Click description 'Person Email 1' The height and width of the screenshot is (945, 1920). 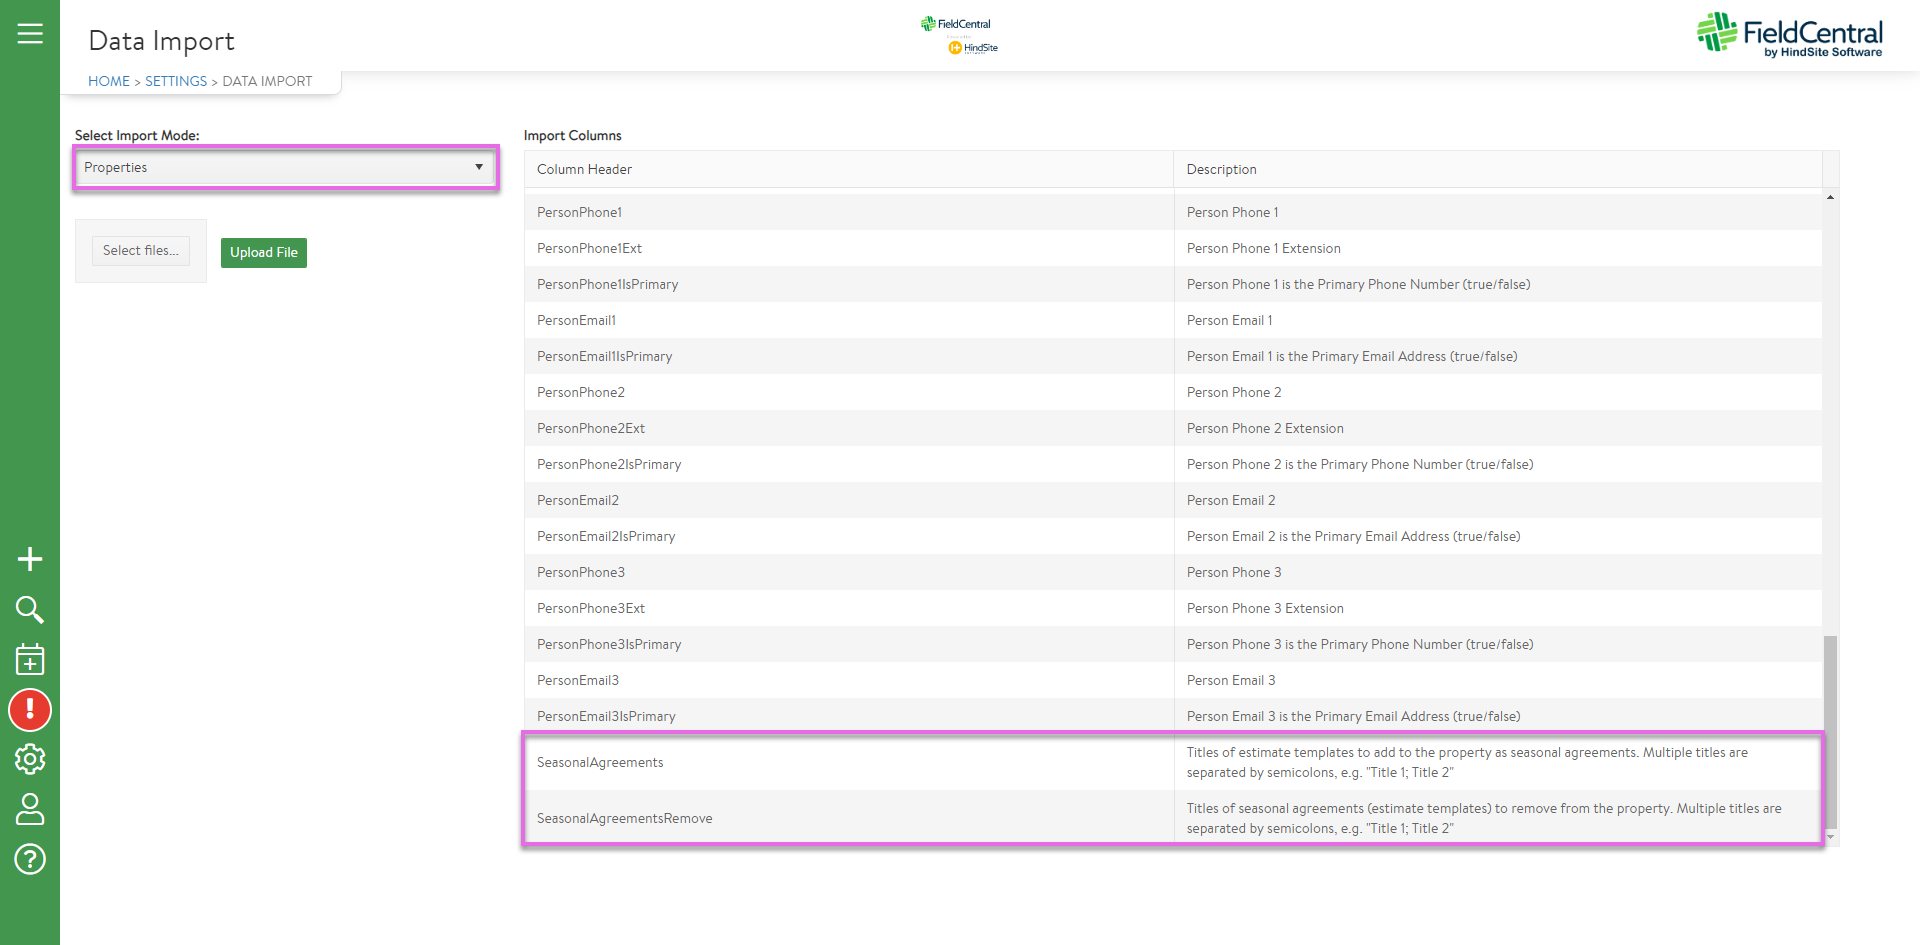coord(1229,320)
